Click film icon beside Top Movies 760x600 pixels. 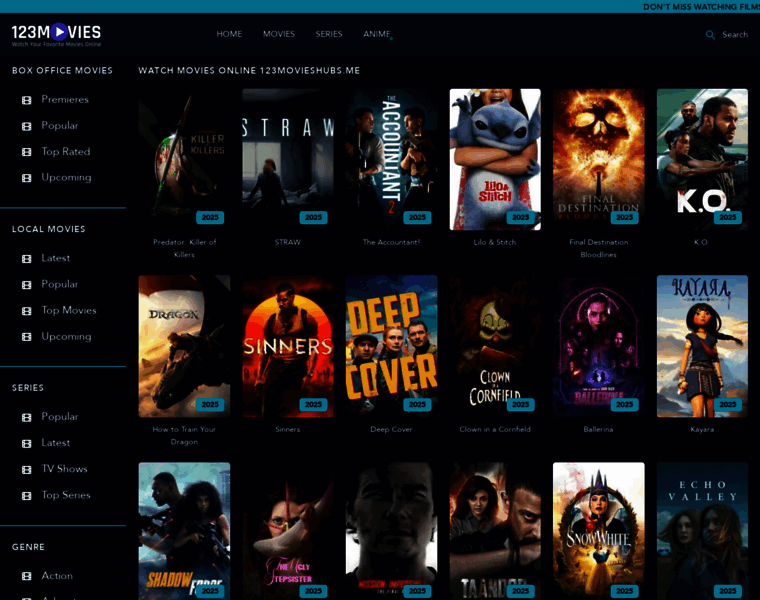(27, 311)
